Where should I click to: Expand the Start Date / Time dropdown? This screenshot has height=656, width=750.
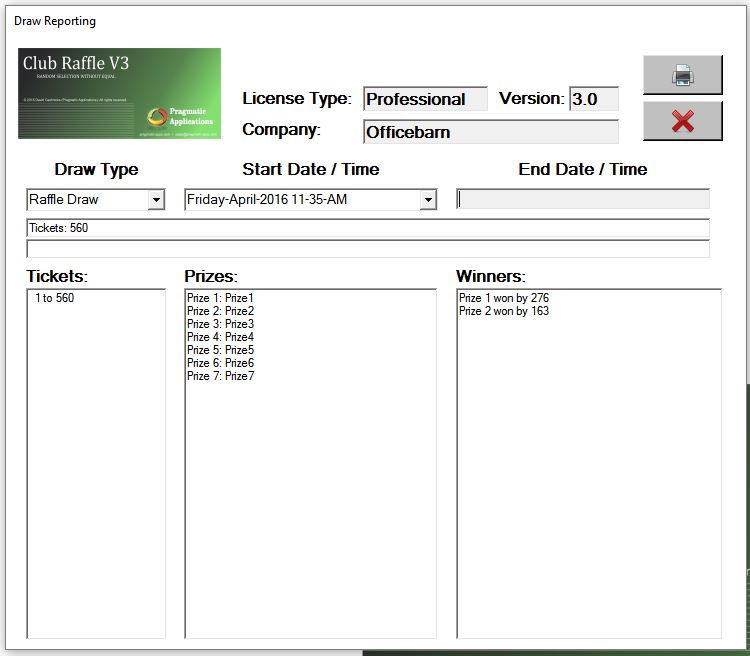tap(428, 200)
